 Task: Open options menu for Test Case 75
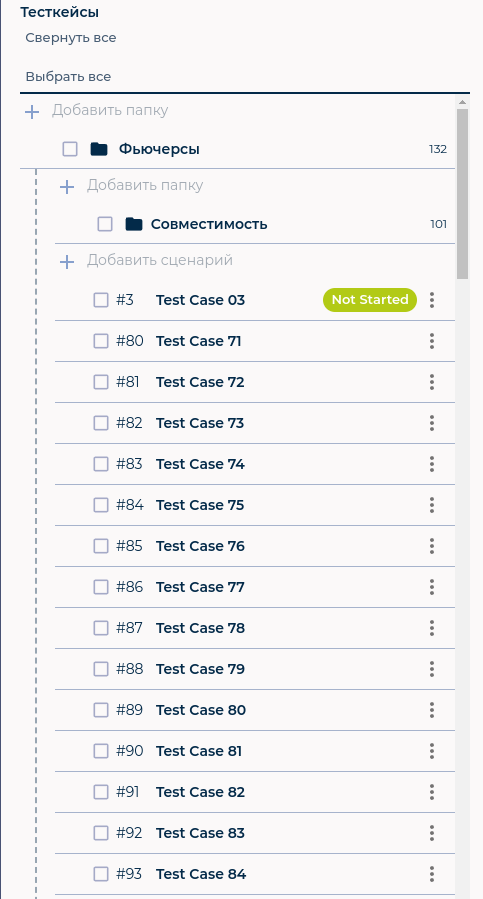pyautogui.click(x=432, y=505)
